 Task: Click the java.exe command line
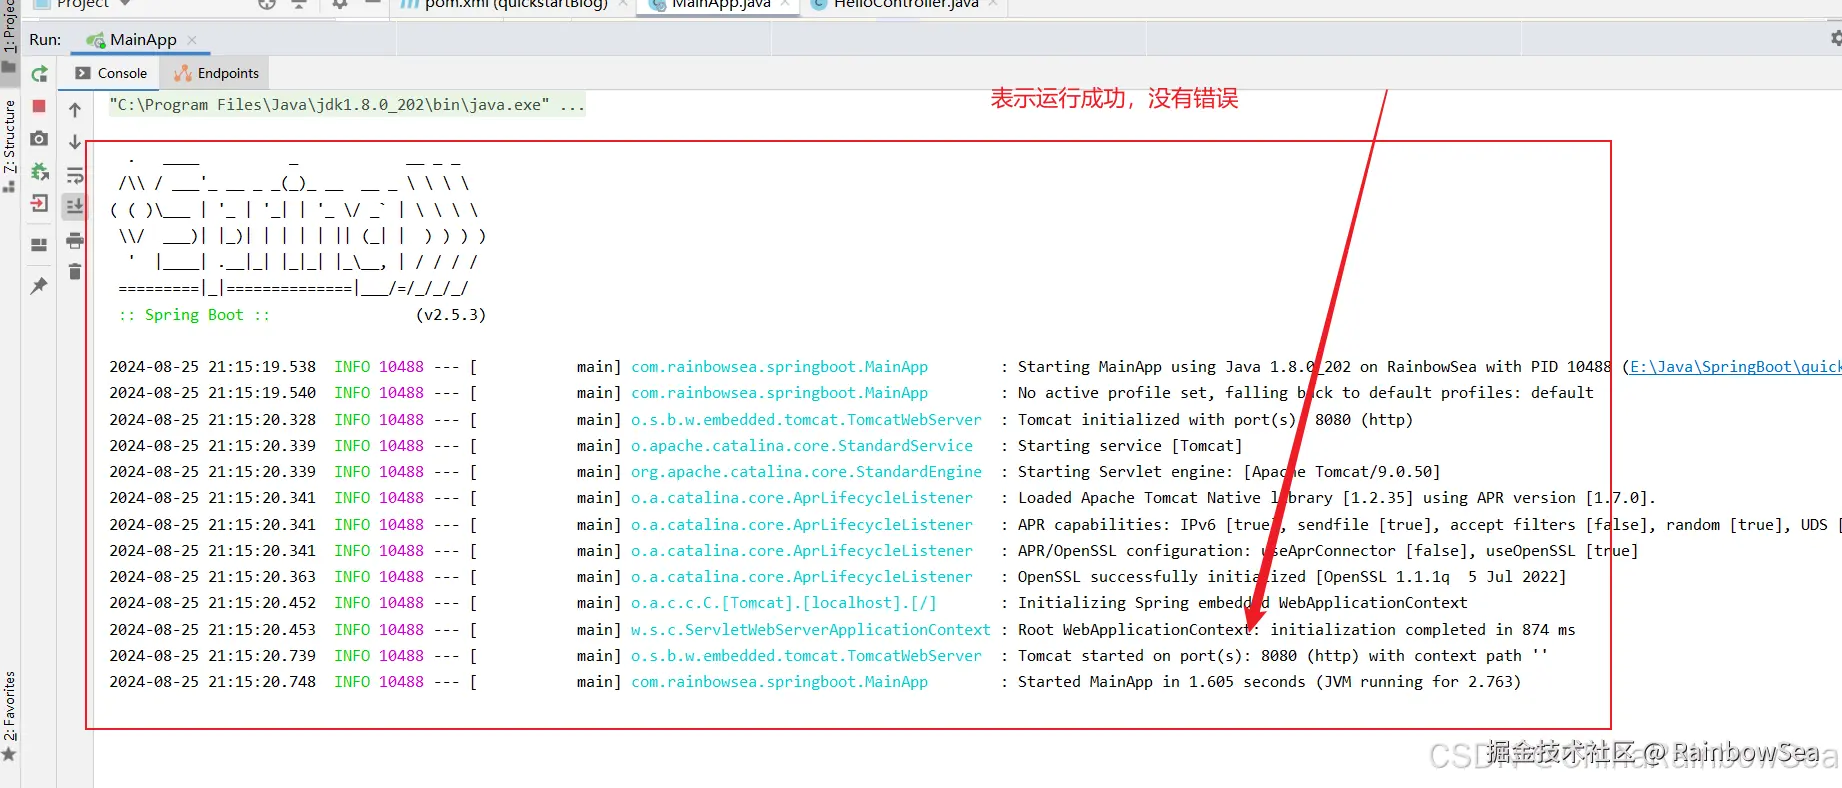(347, 105)
